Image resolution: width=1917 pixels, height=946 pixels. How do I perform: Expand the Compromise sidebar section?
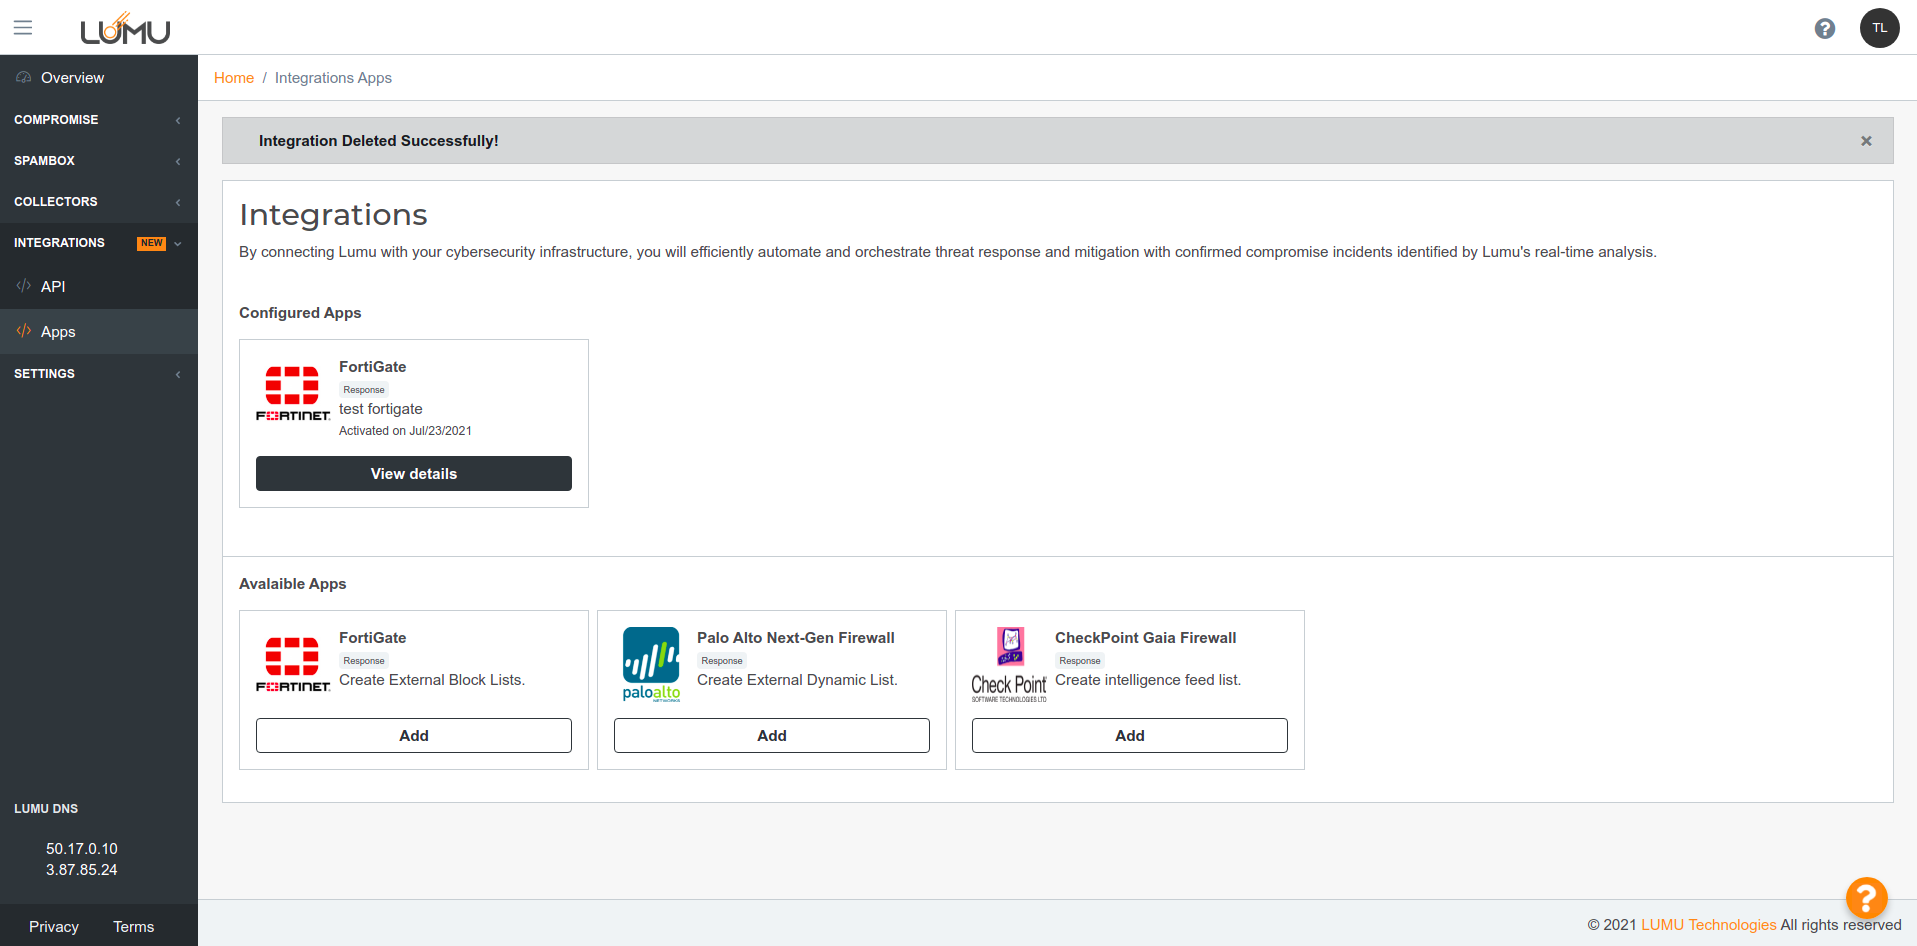coord(98,120)
